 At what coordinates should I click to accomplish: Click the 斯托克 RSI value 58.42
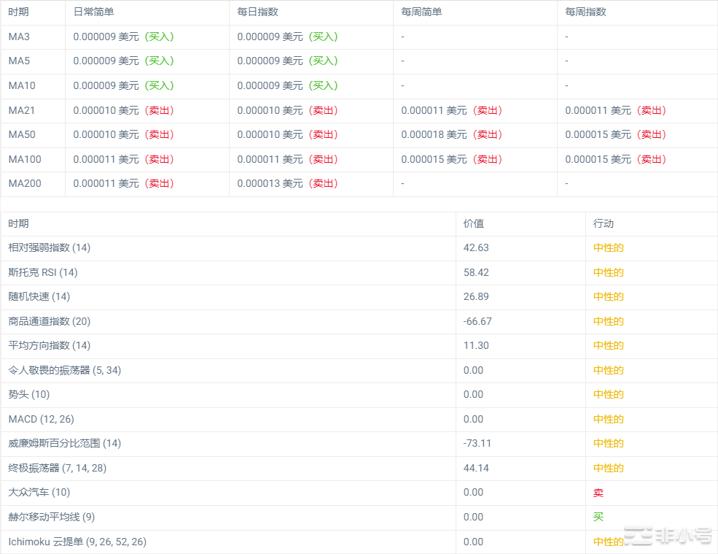[x=476, y=272]
